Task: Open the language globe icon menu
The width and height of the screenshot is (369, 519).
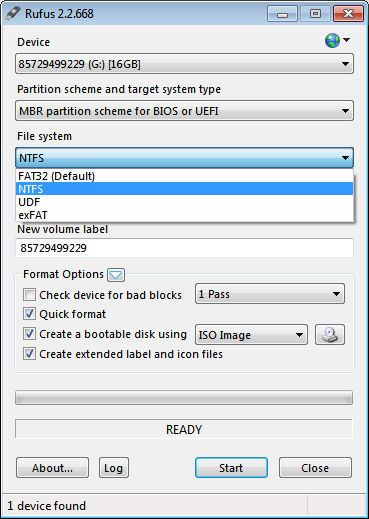Action: pyautogui.click(x=337, y=40)
